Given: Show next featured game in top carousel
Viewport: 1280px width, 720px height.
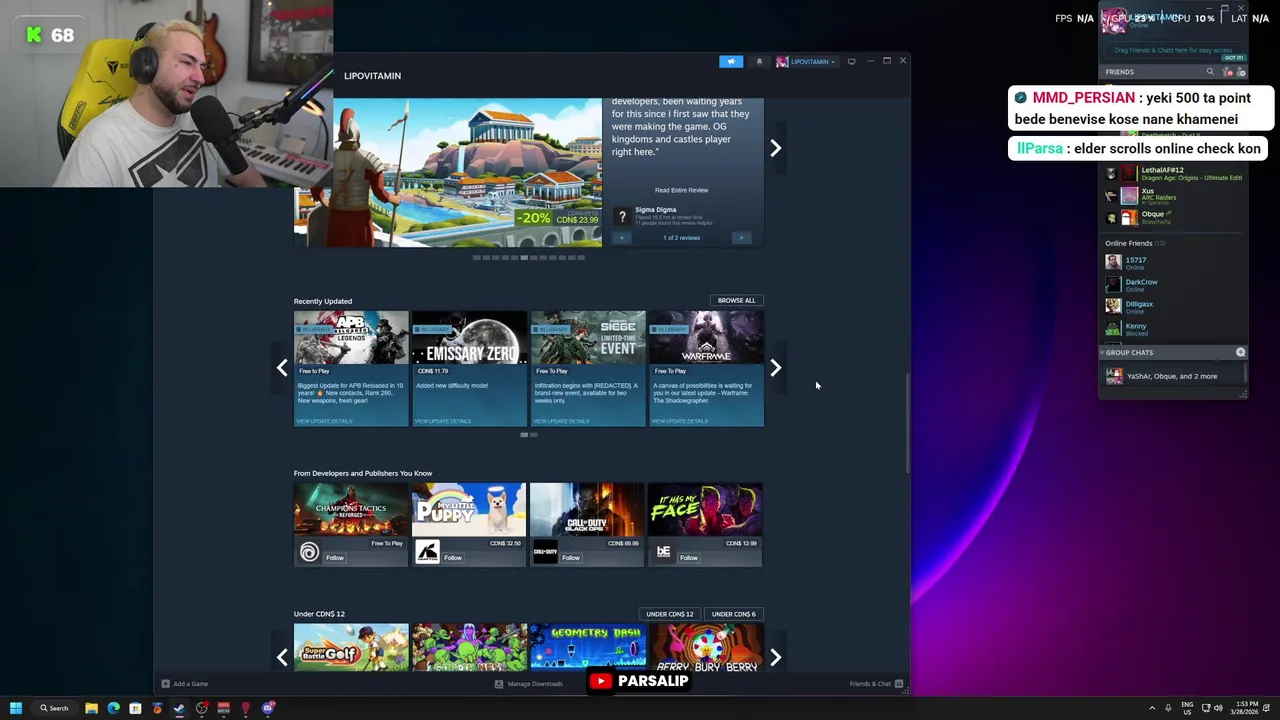Looking at the screenshot, I should pyautogui.click(x=775, y=148).
